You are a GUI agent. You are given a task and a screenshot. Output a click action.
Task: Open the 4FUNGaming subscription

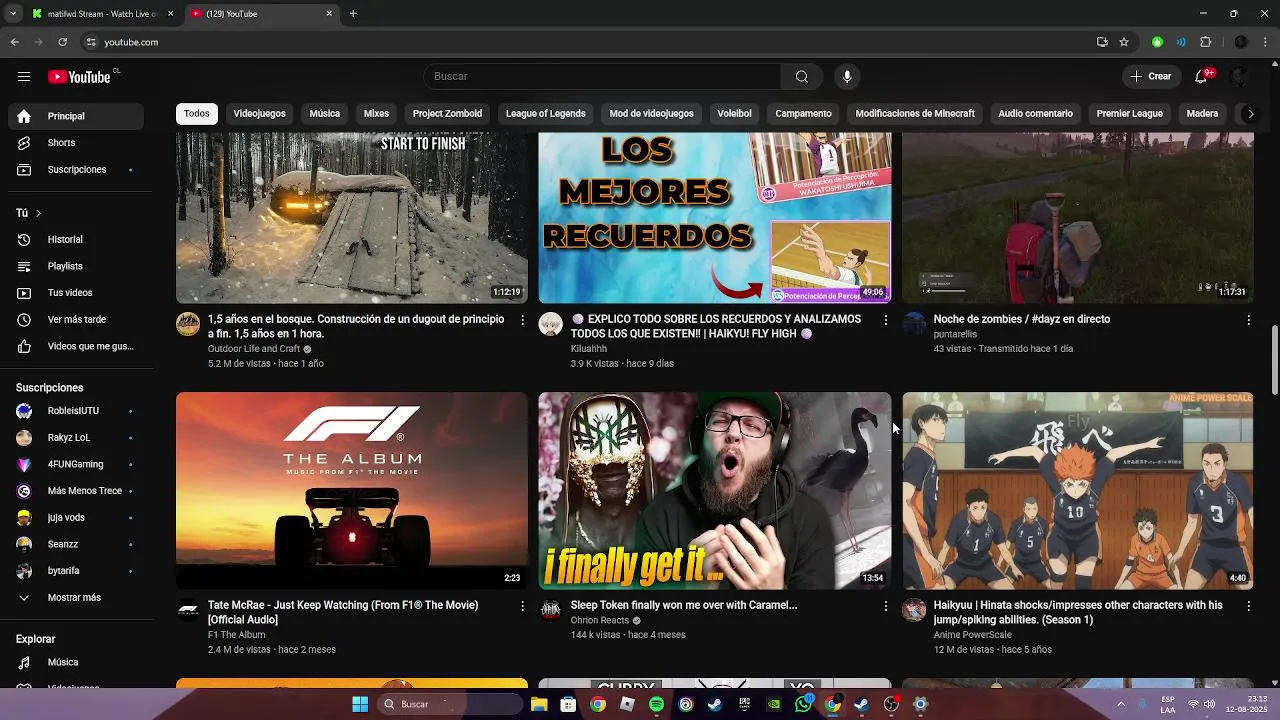click(x=76, y=465)
